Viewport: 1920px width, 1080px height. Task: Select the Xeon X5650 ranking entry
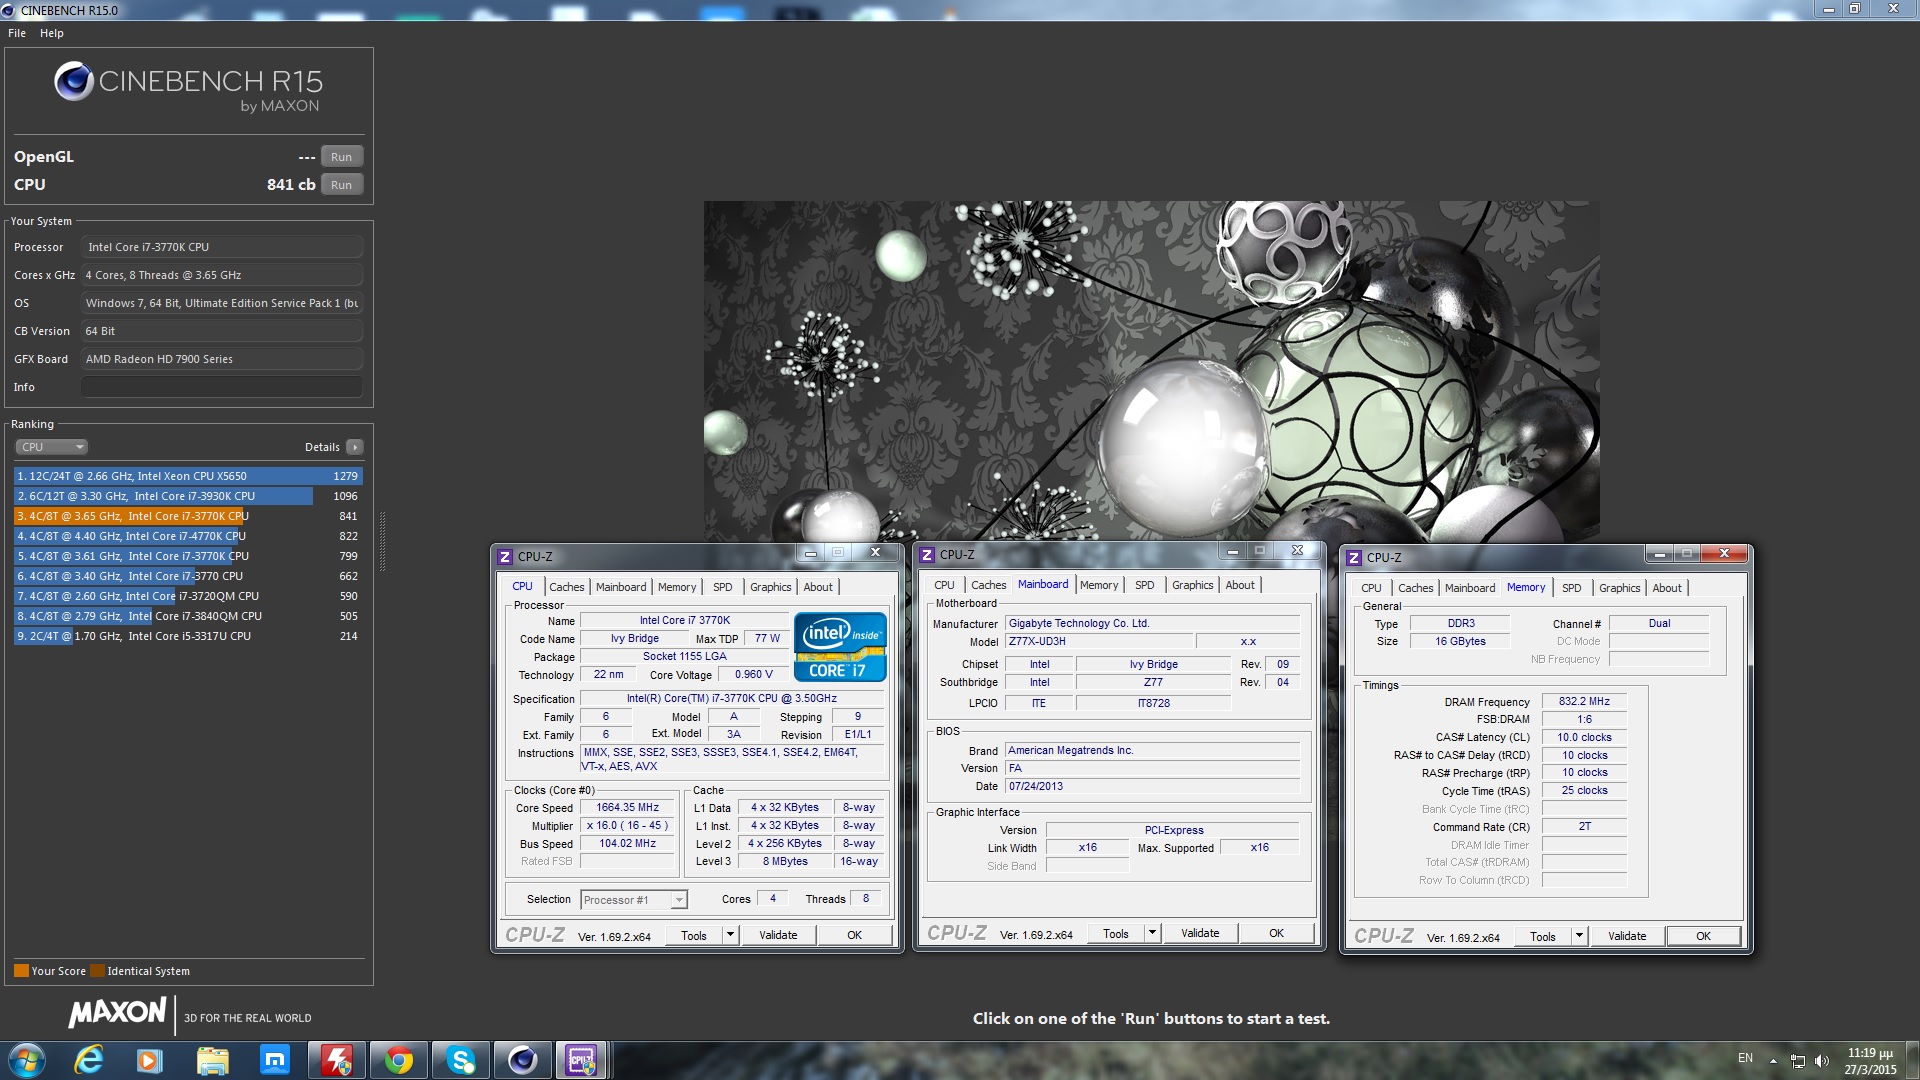(x=188, y=476)
